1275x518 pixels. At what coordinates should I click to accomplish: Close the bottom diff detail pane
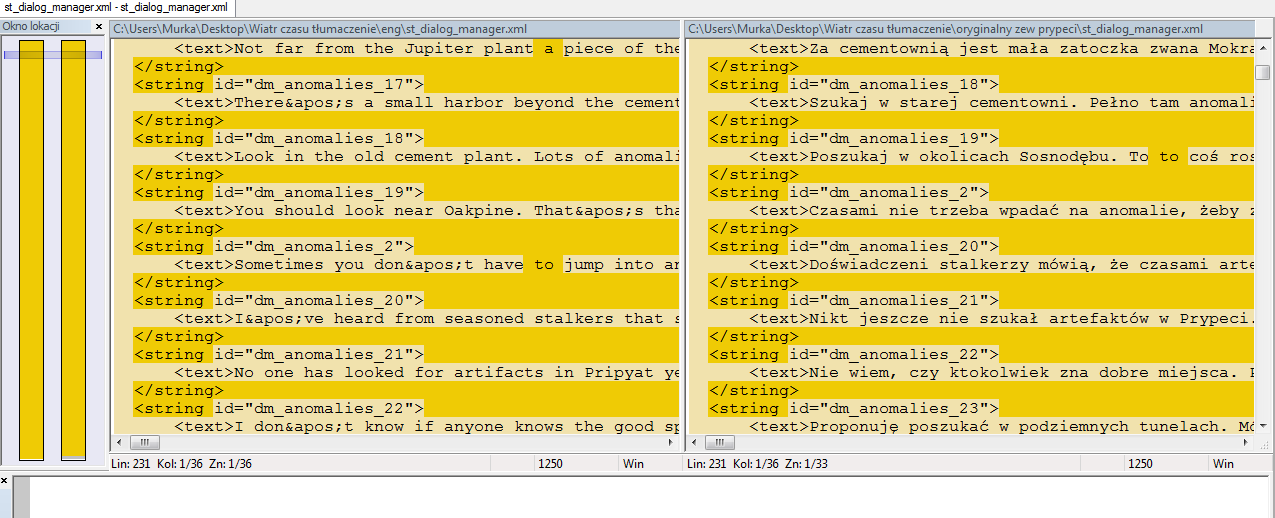pos(4,481)
